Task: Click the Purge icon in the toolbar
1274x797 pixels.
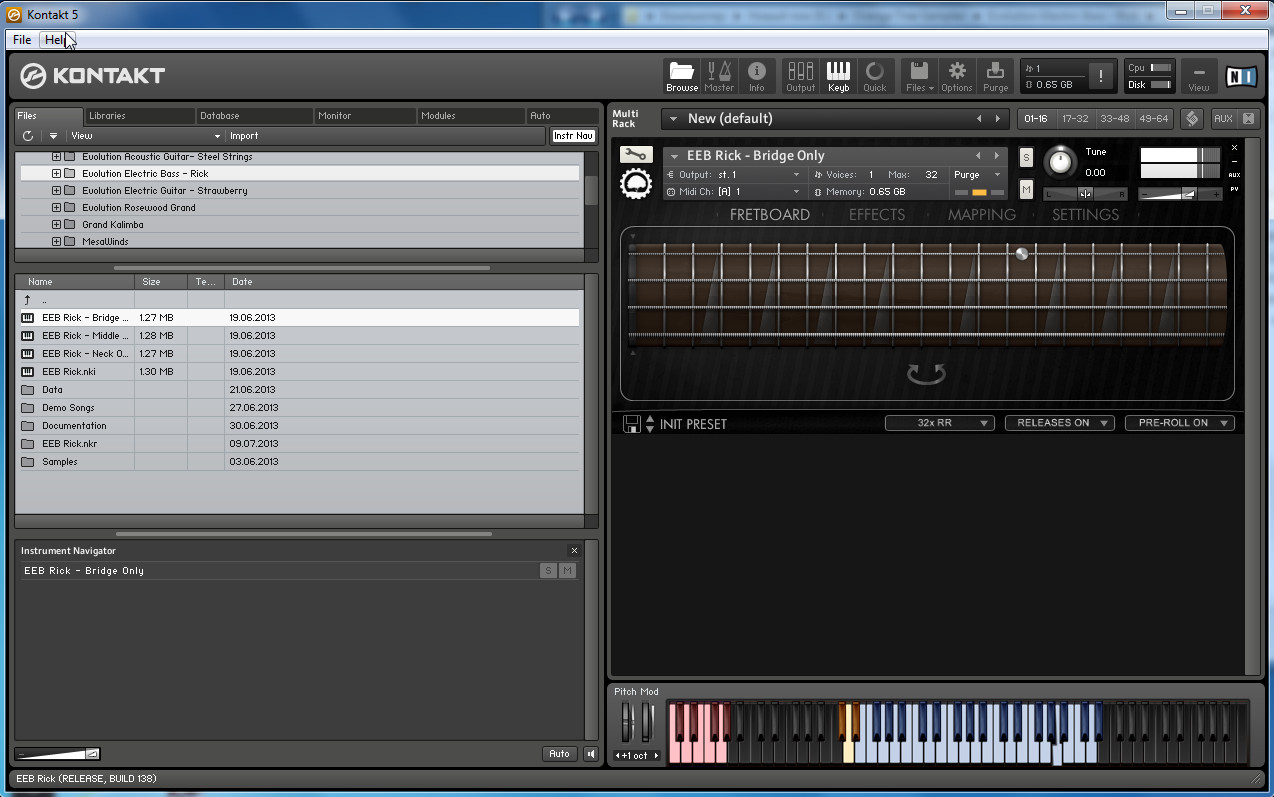Action: coord(995,75)
